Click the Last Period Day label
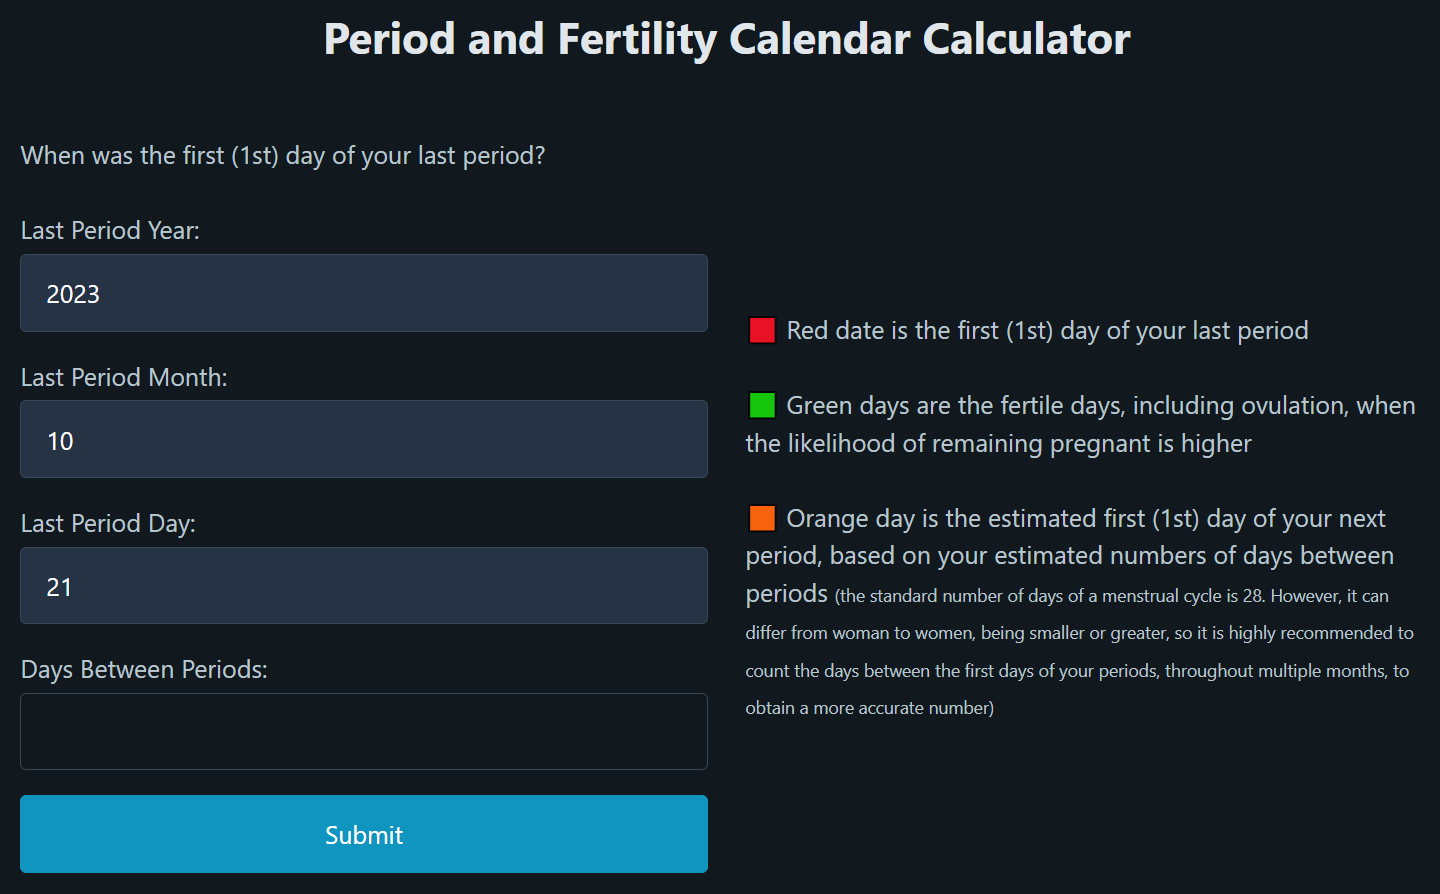 click(x=108, y=523)
